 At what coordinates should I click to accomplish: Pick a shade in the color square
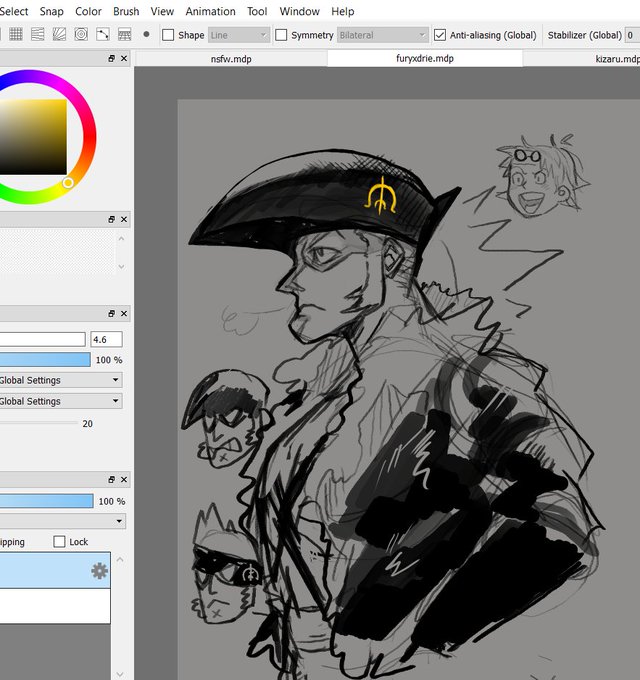point(33,137)
